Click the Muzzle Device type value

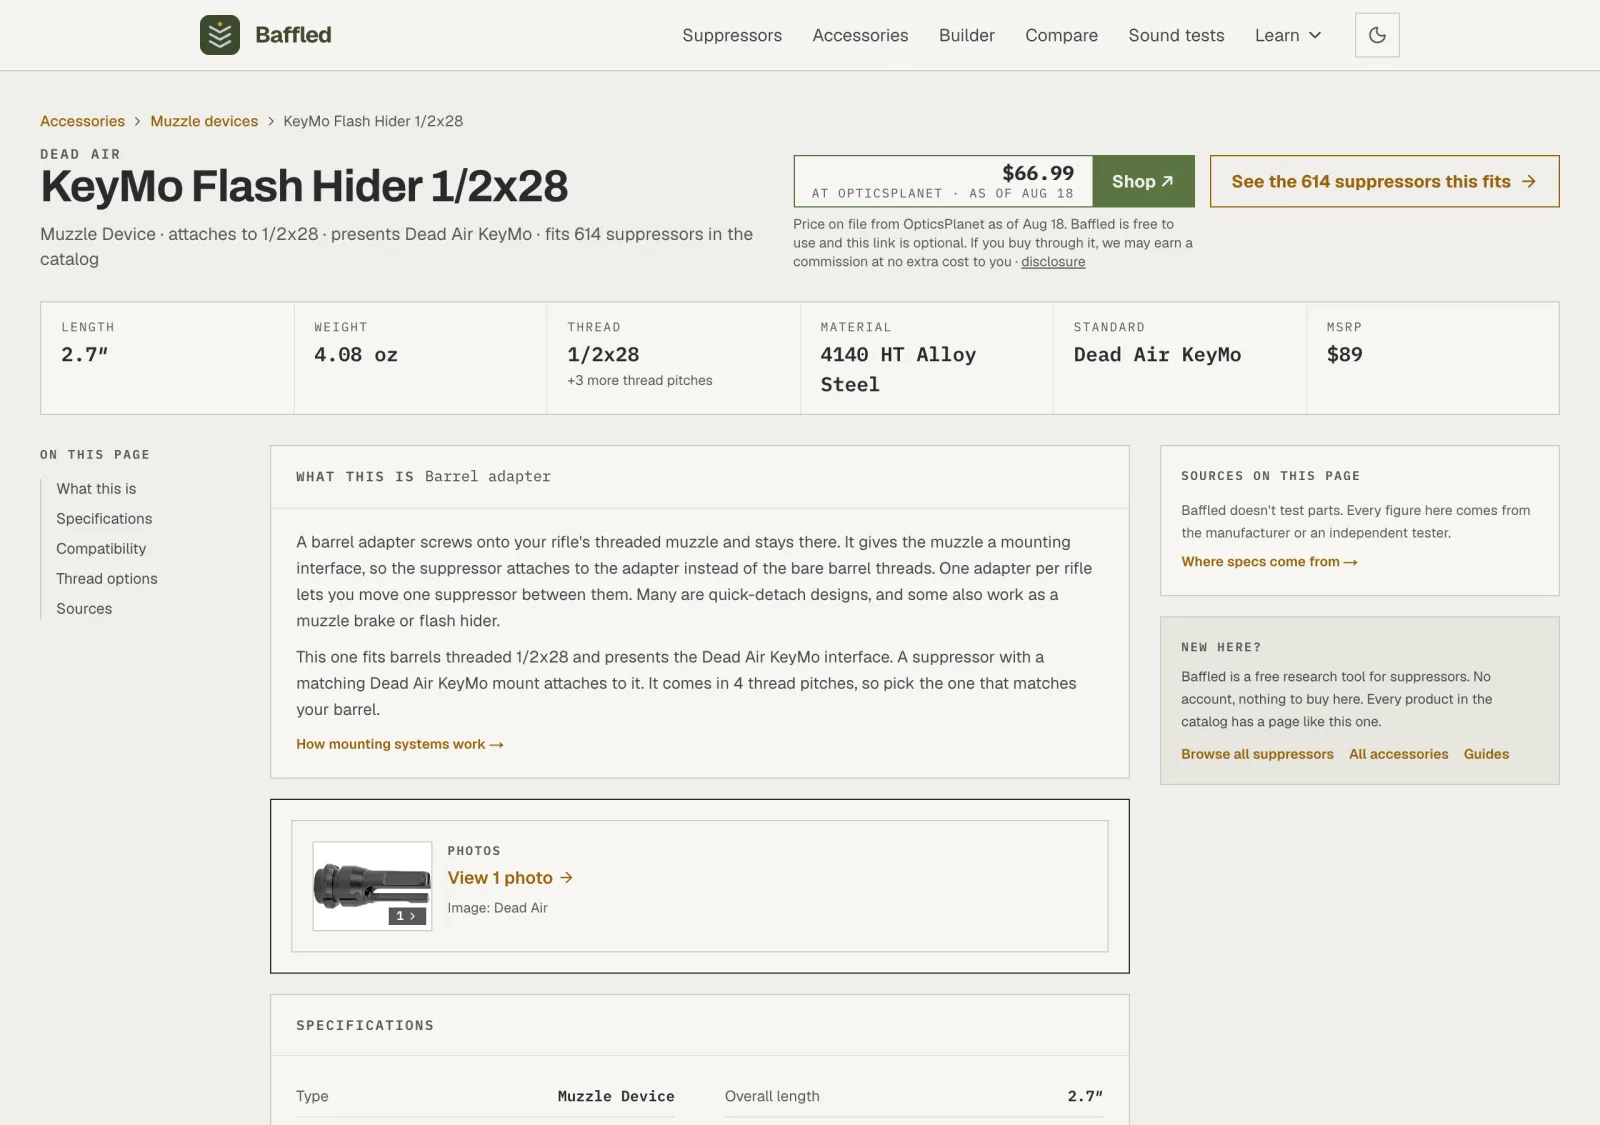click(616, 1096)
